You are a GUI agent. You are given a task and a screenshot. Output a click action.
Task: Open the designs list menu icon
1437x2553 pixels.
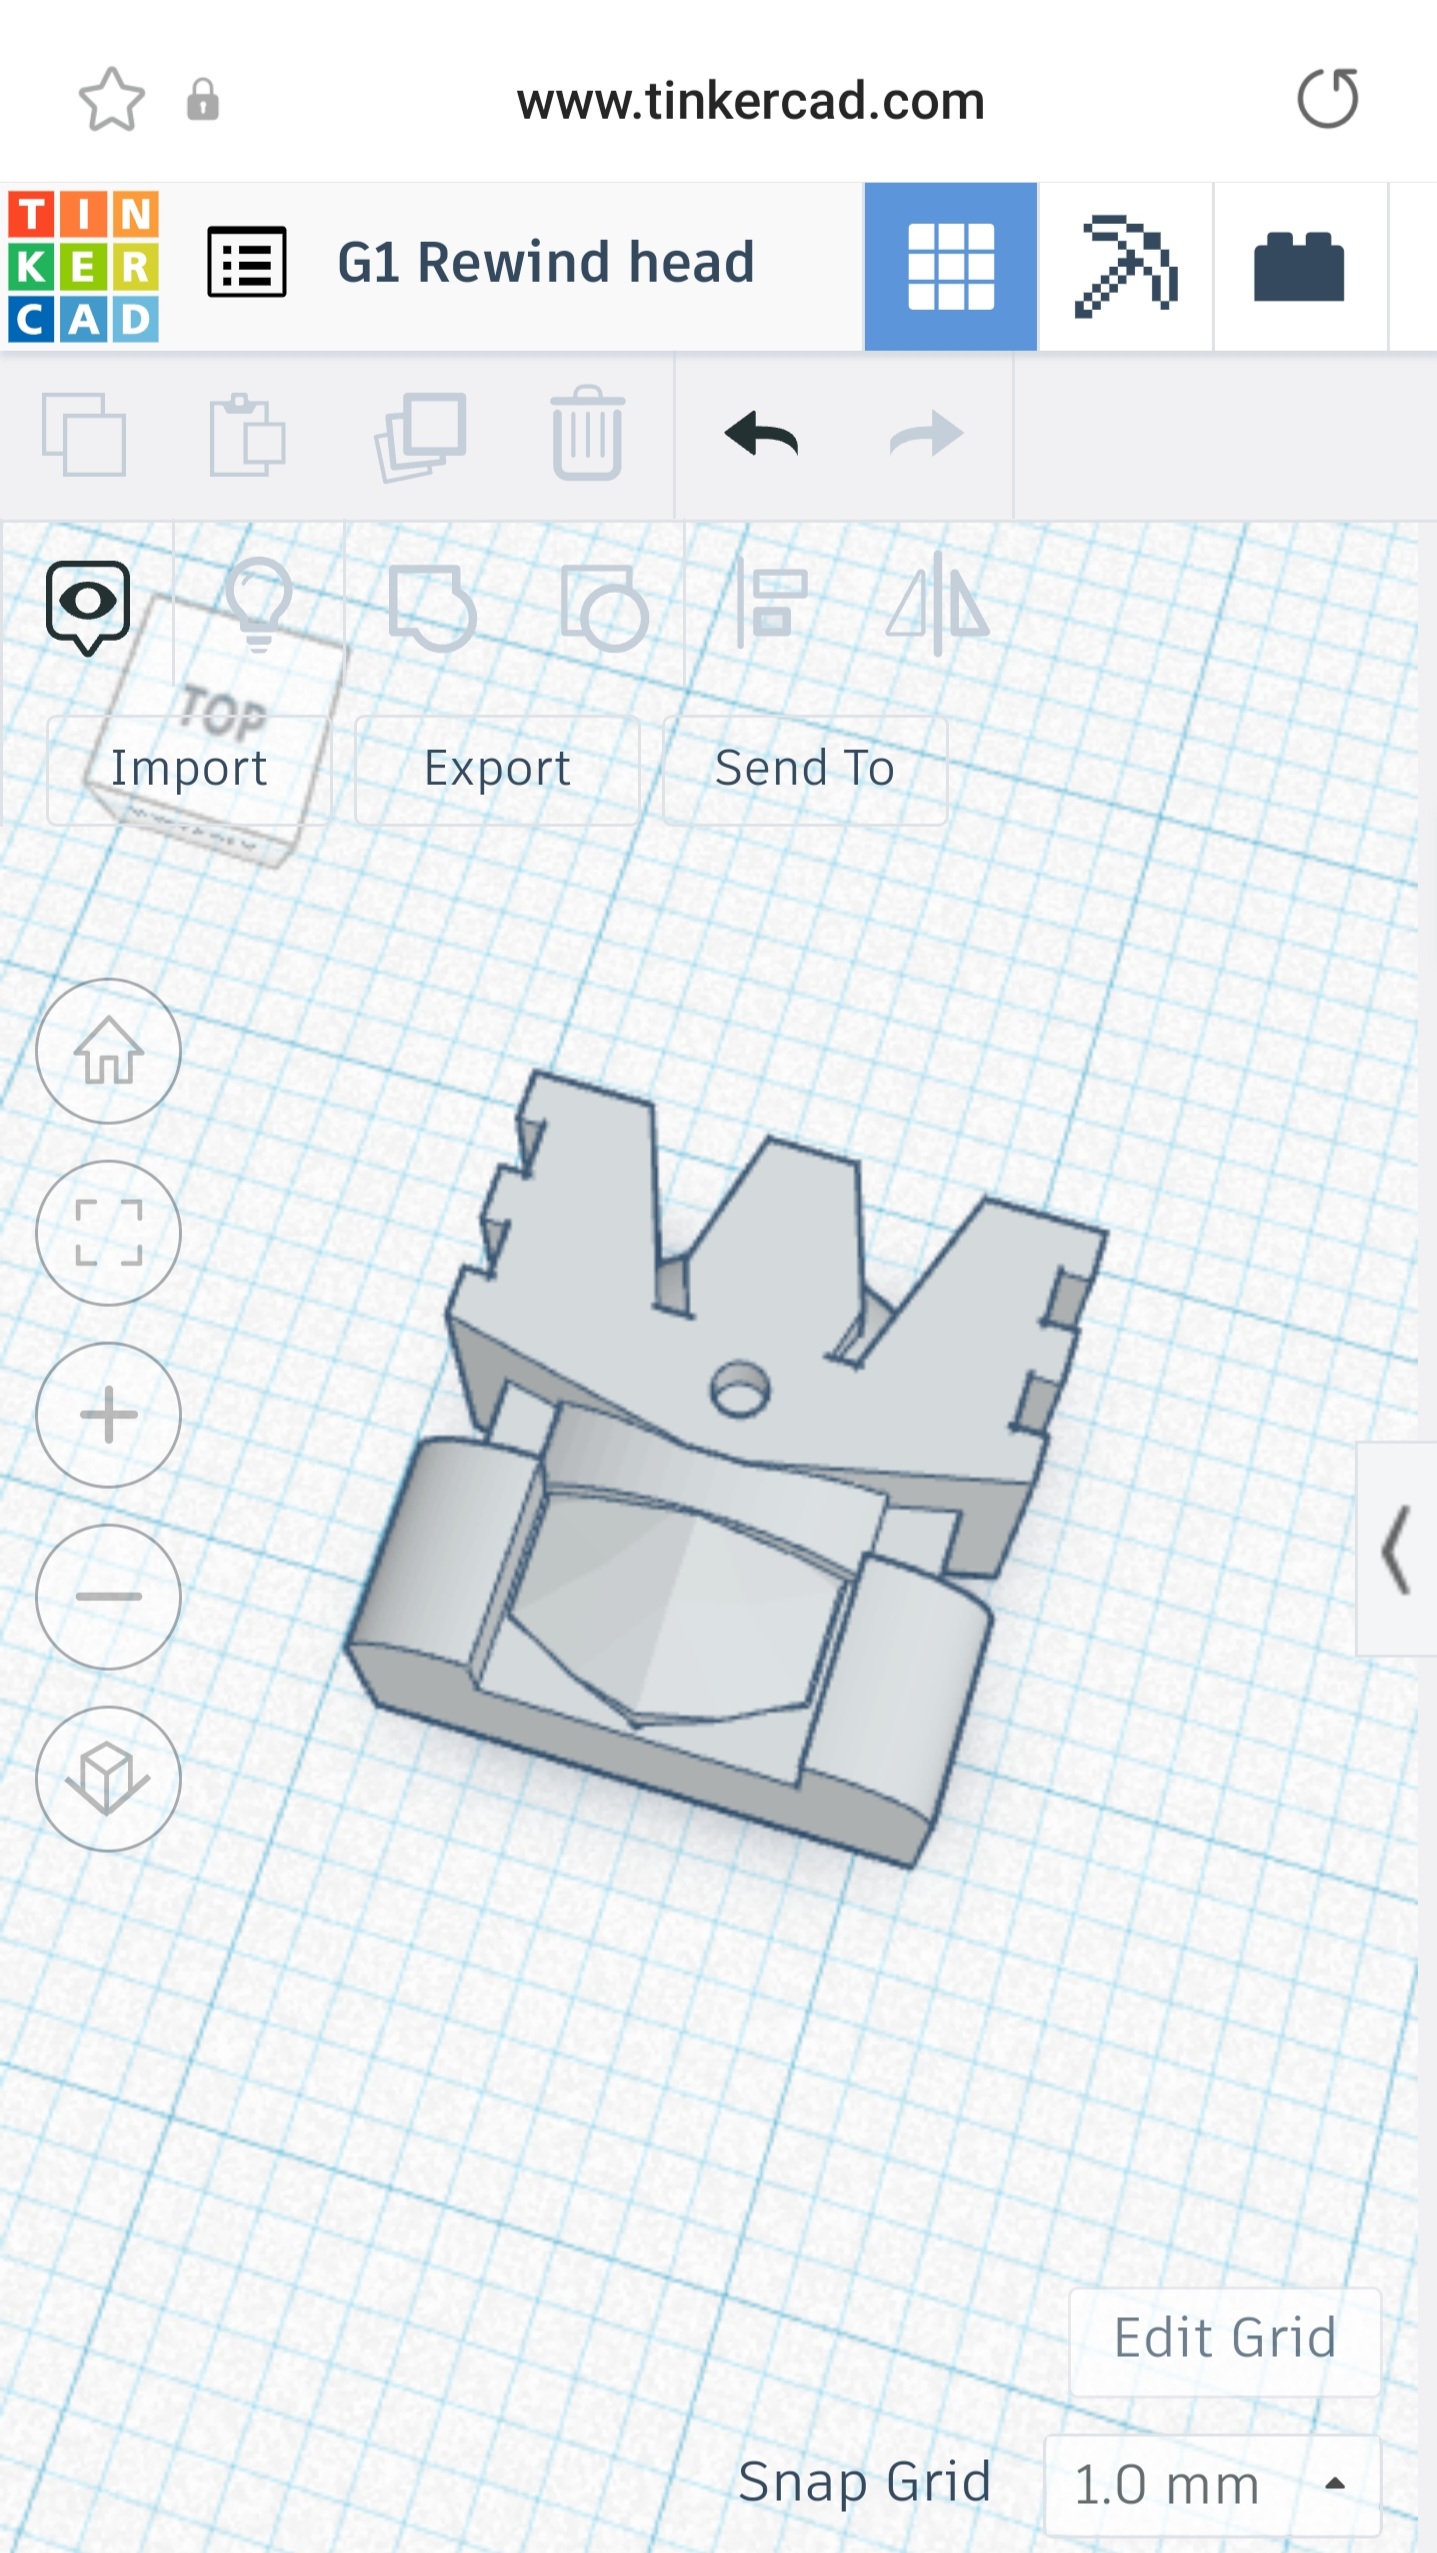tap(247, 263)
